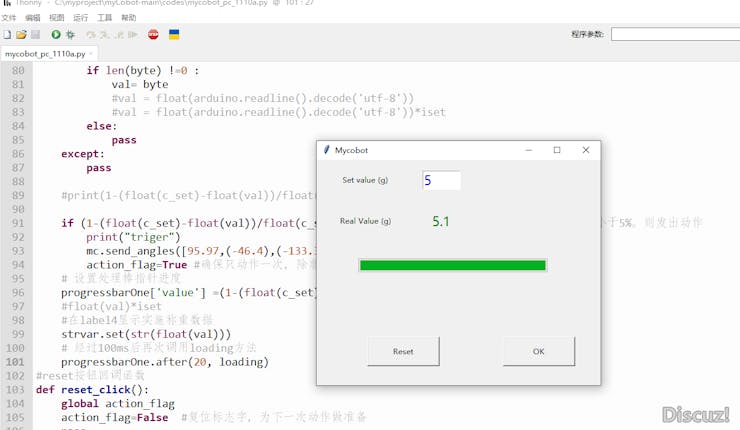Maximize the Mycobot window

pos(557,150)
